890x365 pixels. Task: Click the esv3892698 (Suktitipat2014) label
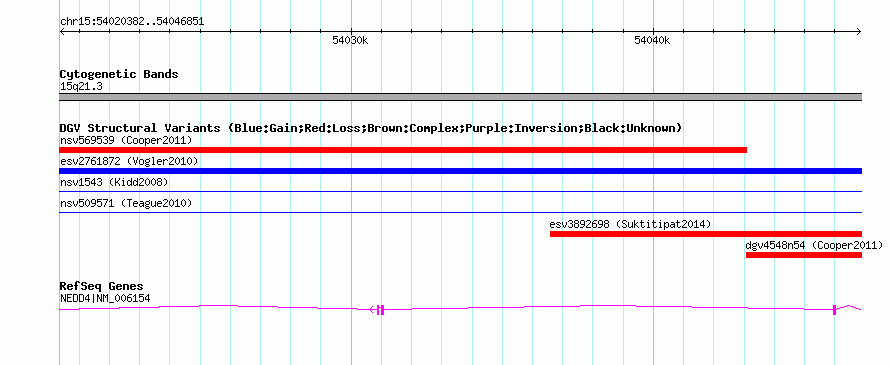(x=630, y=224)
